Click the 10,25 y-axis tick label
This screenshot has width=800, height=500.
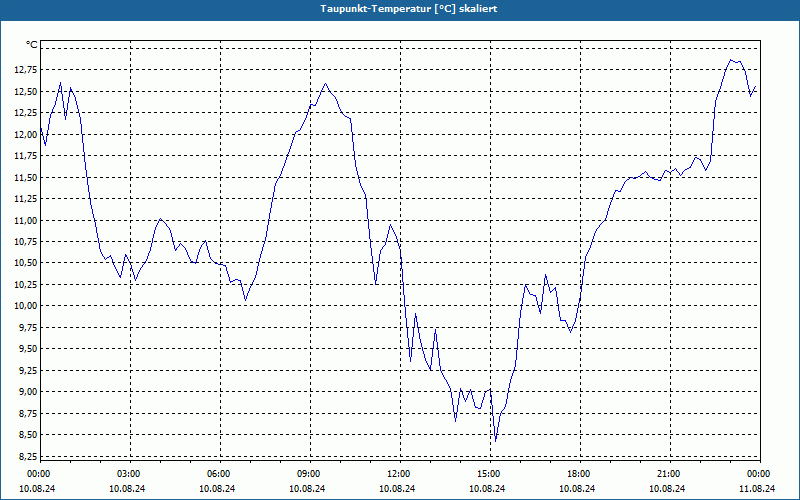pos(26,285)
